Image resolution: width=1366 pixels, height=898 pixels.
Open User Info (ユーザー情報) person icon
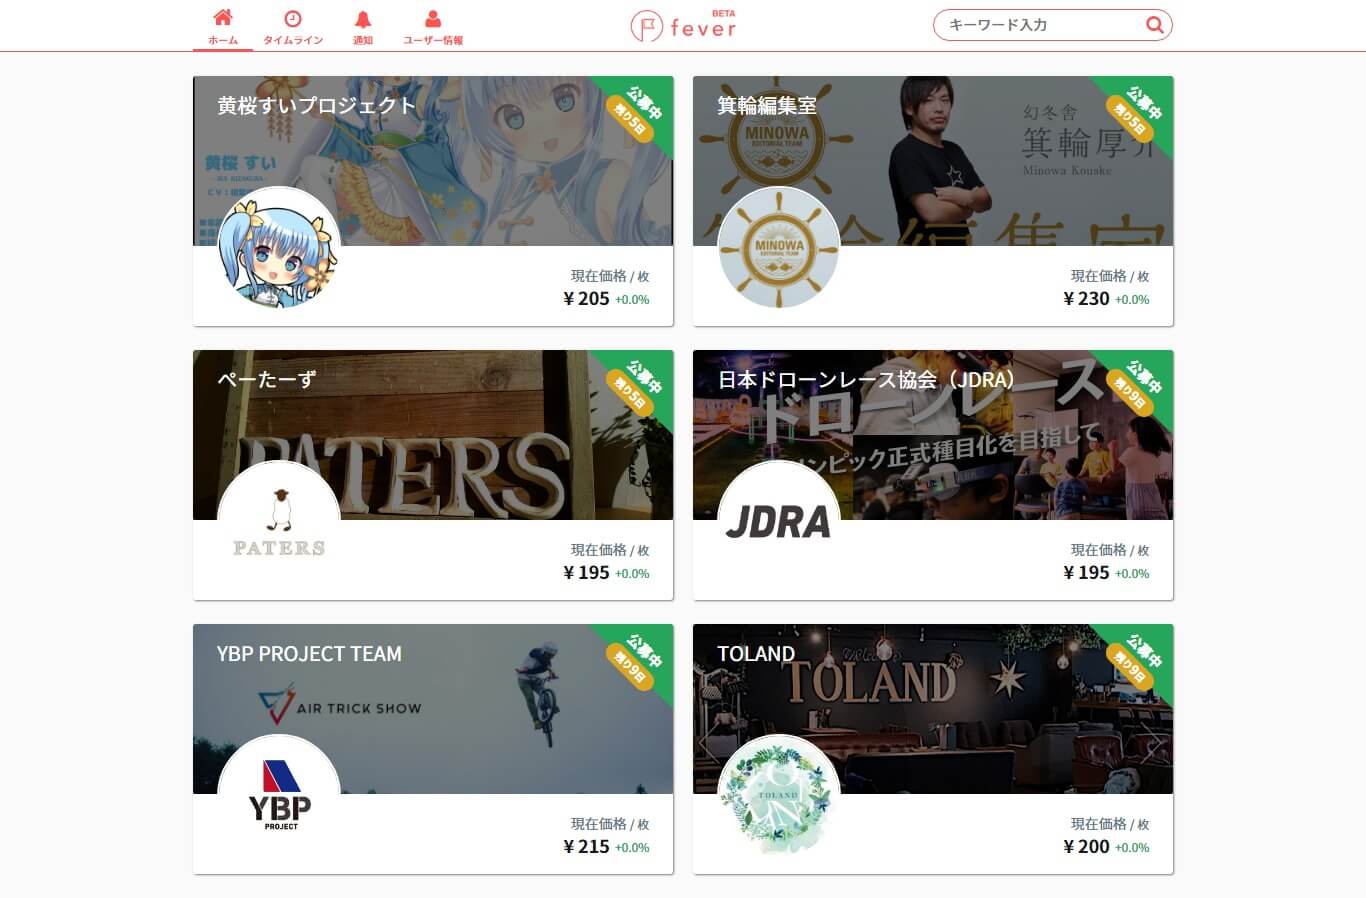pyautogui.click(x=433, y=19)
